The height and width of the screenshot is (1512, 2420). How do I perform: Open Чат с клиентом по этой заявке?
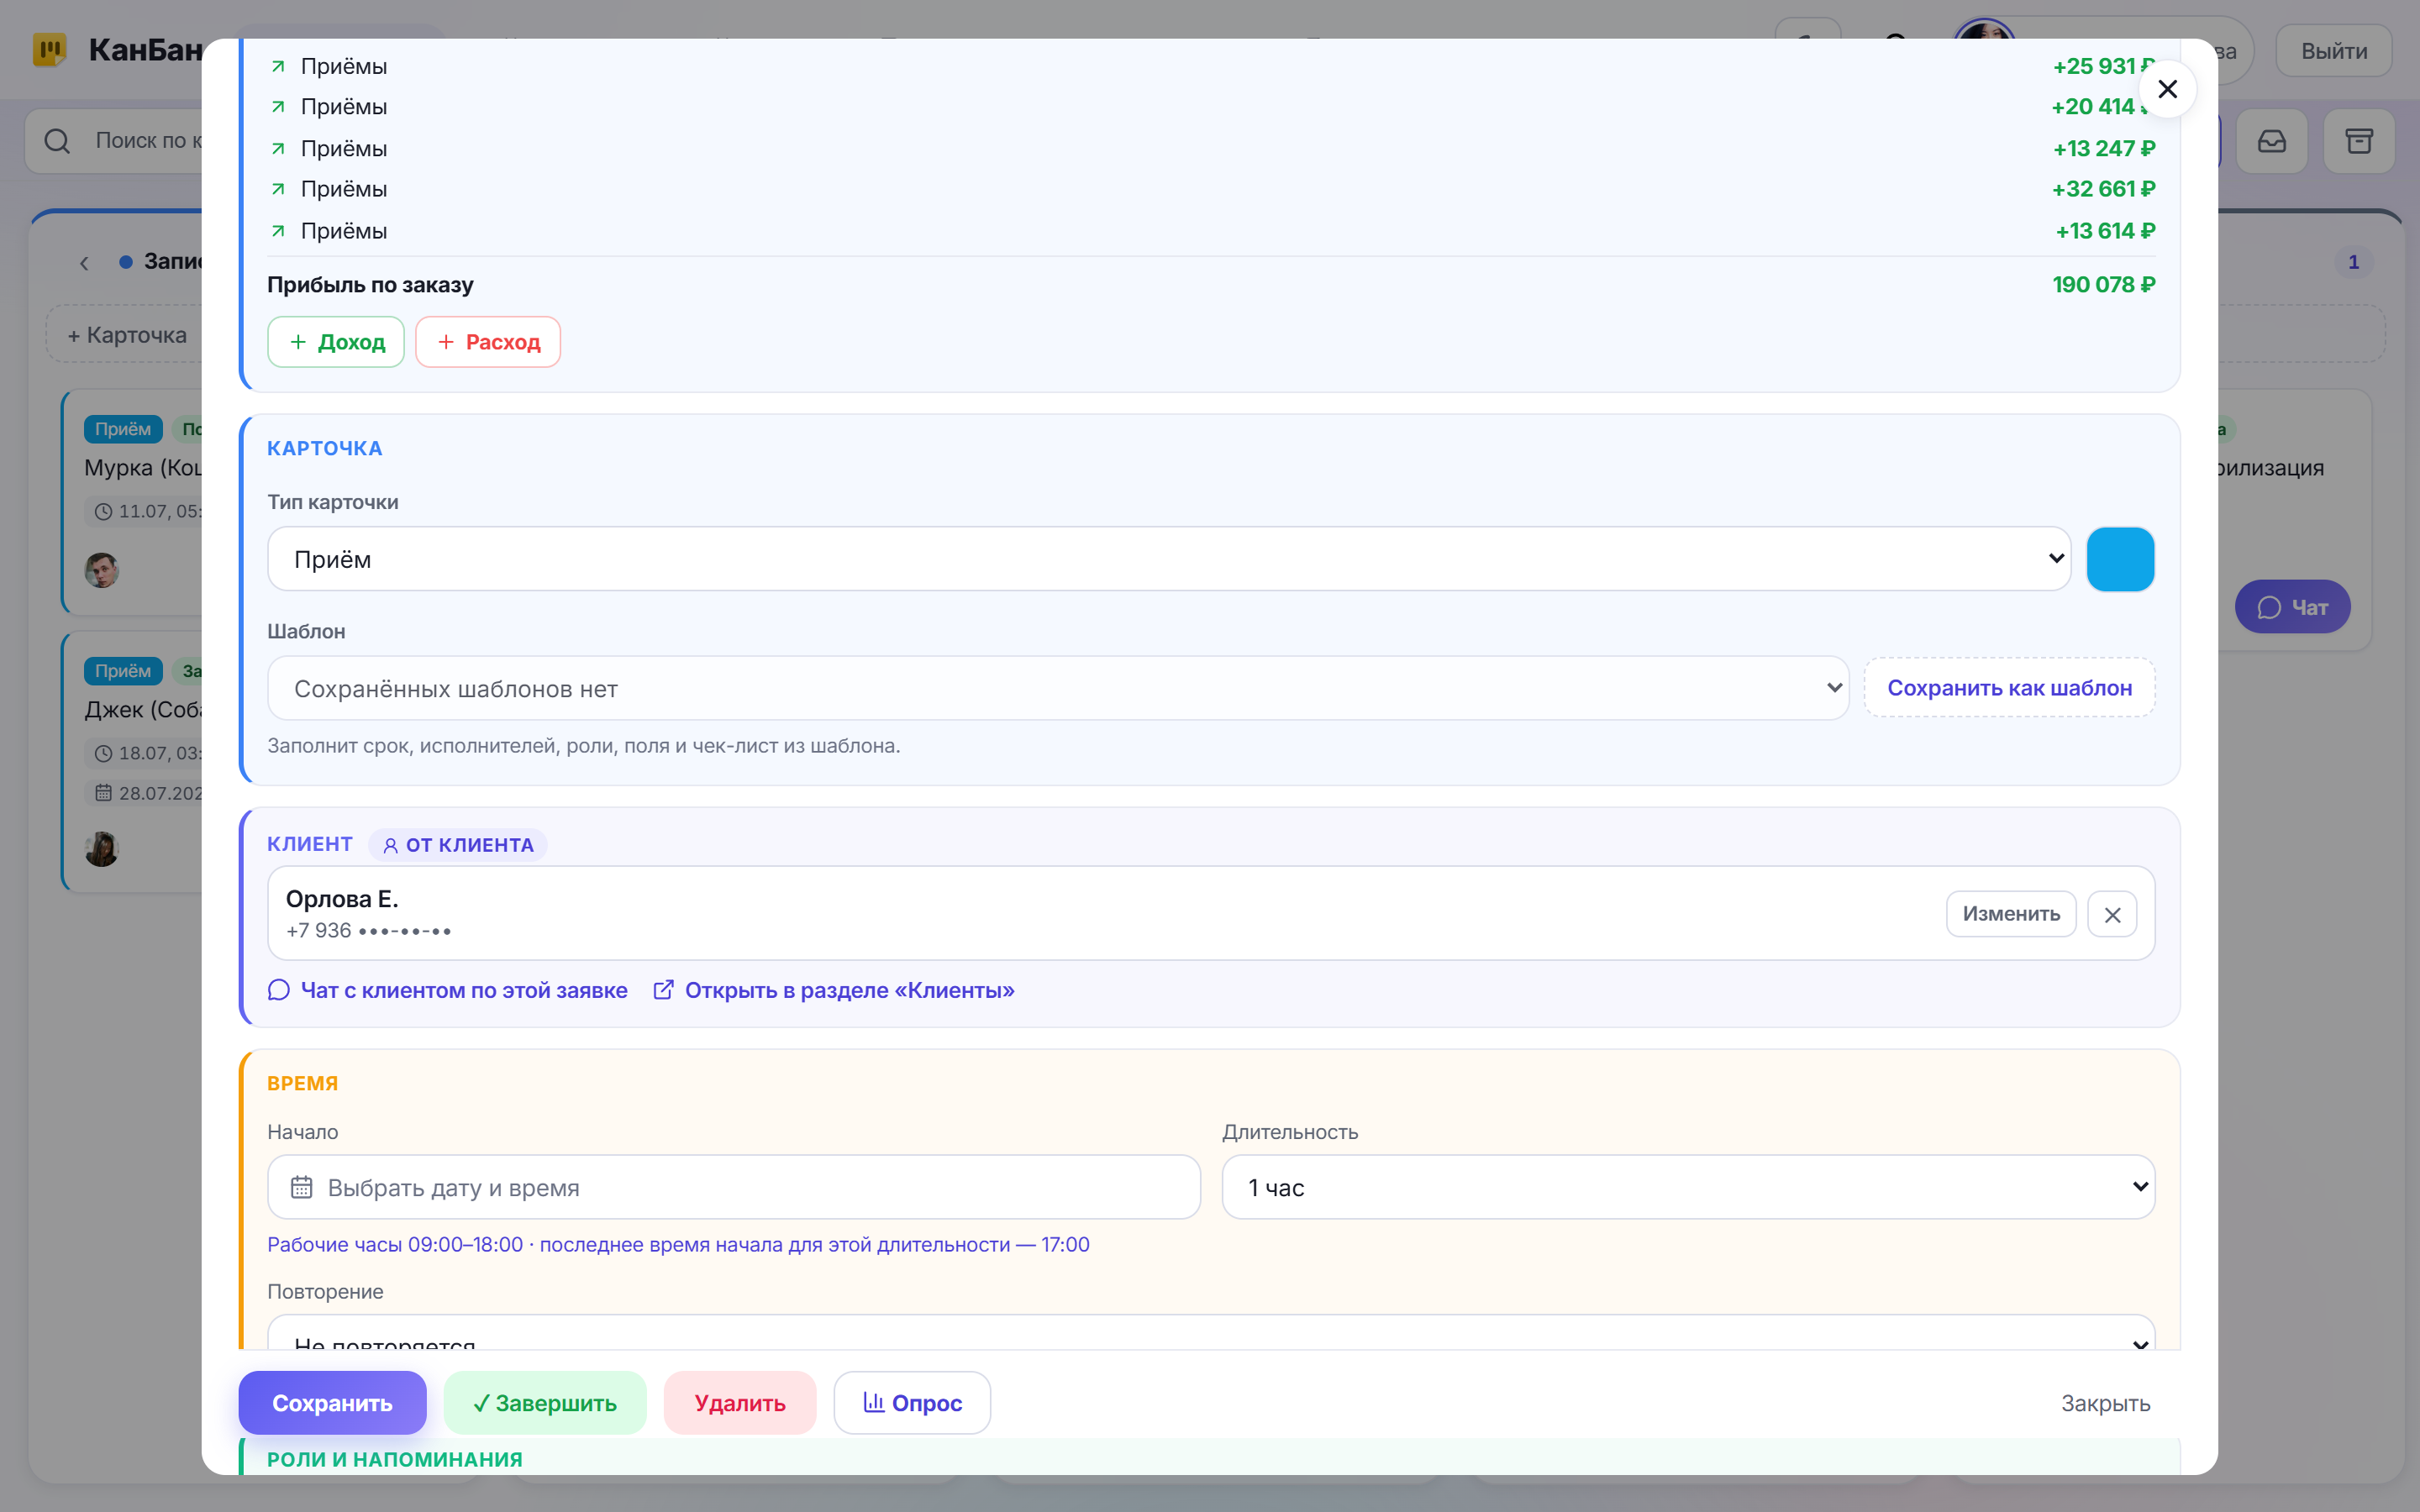[448, 990]
